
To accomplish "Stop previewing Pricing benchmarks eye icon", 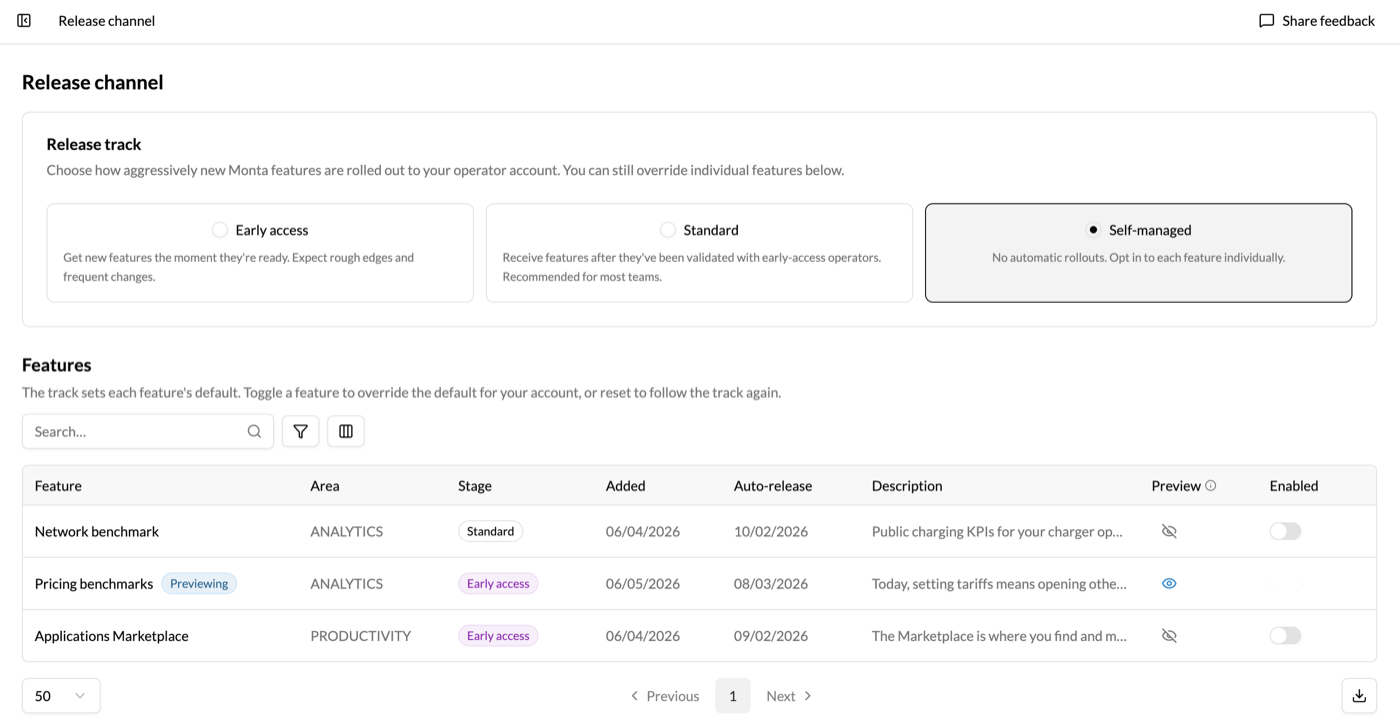I will click(1169, 583).
